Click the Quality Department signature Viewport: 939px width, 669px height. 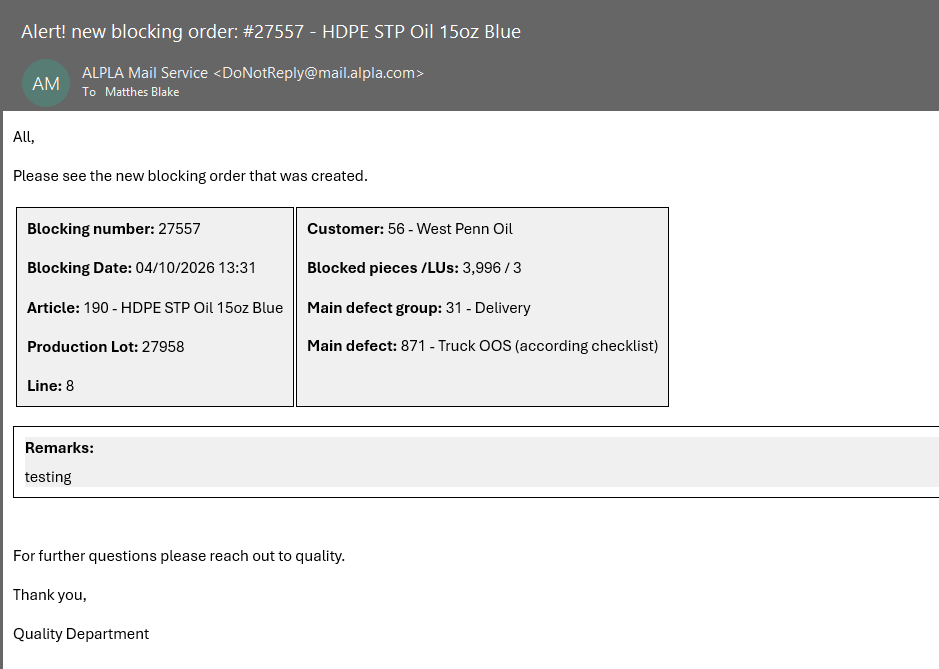(x=81, y=634)
